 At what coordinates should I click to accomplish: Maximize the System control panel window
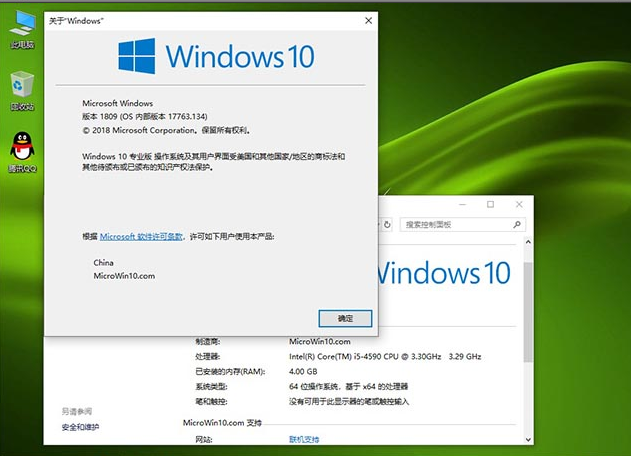(490, 204)
